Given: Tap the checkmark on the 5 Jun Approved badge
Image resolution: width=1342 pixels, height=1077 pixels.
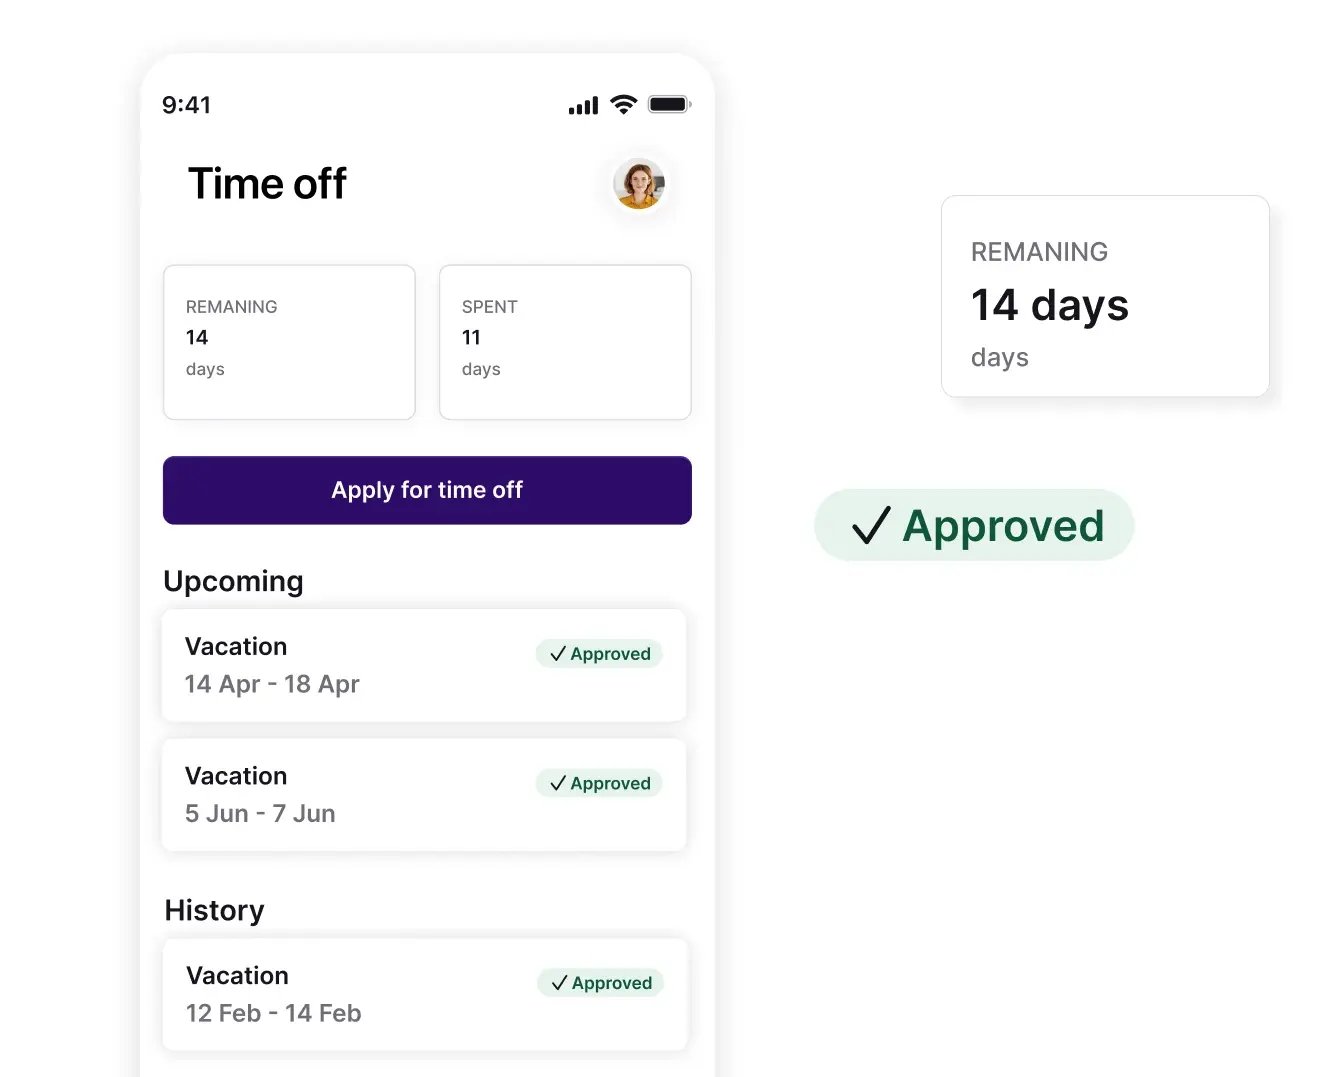Looking at the screenshot, I should pos(558,783).
